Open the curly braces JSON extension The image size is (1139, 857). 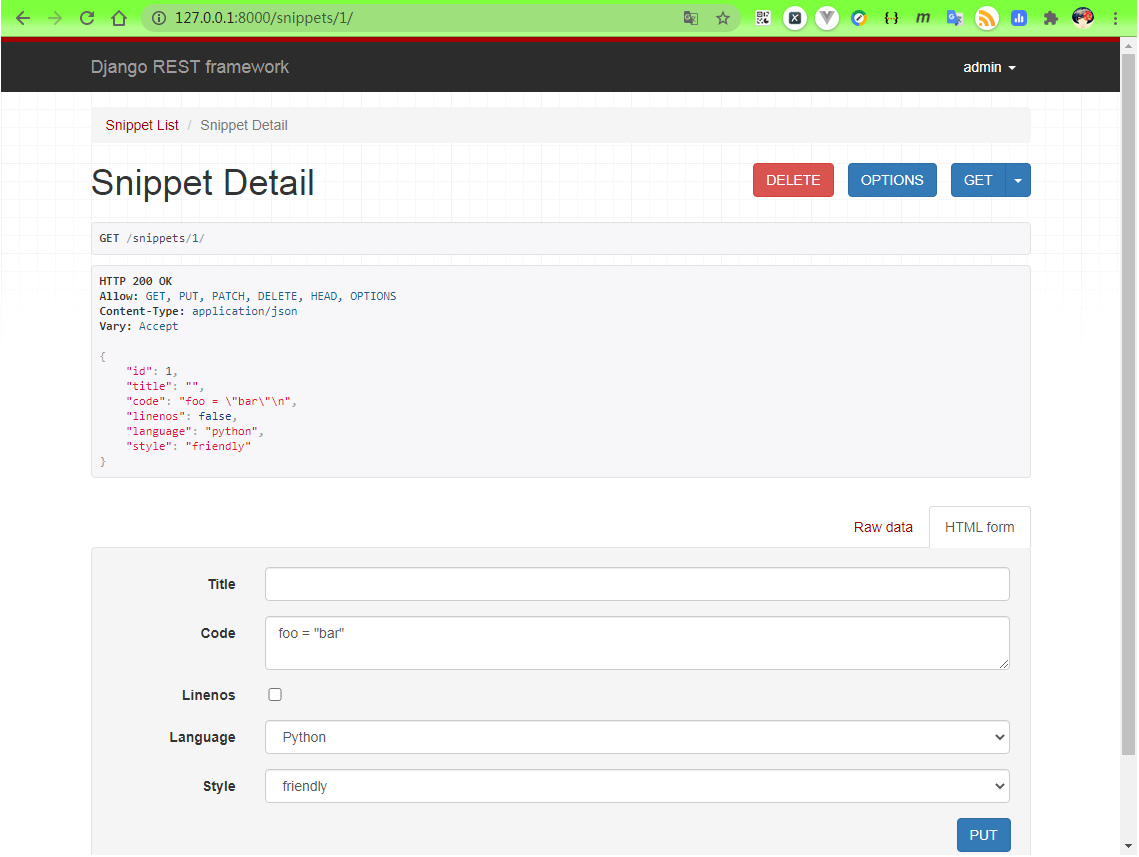[x=891, y=18]
